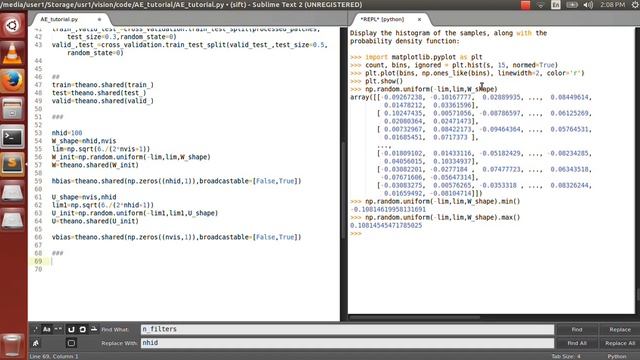The height and width of the screenshot is (360, 640).
Task: Open the lower mounted drive icon in dock
Action: [x=12, y=220]
